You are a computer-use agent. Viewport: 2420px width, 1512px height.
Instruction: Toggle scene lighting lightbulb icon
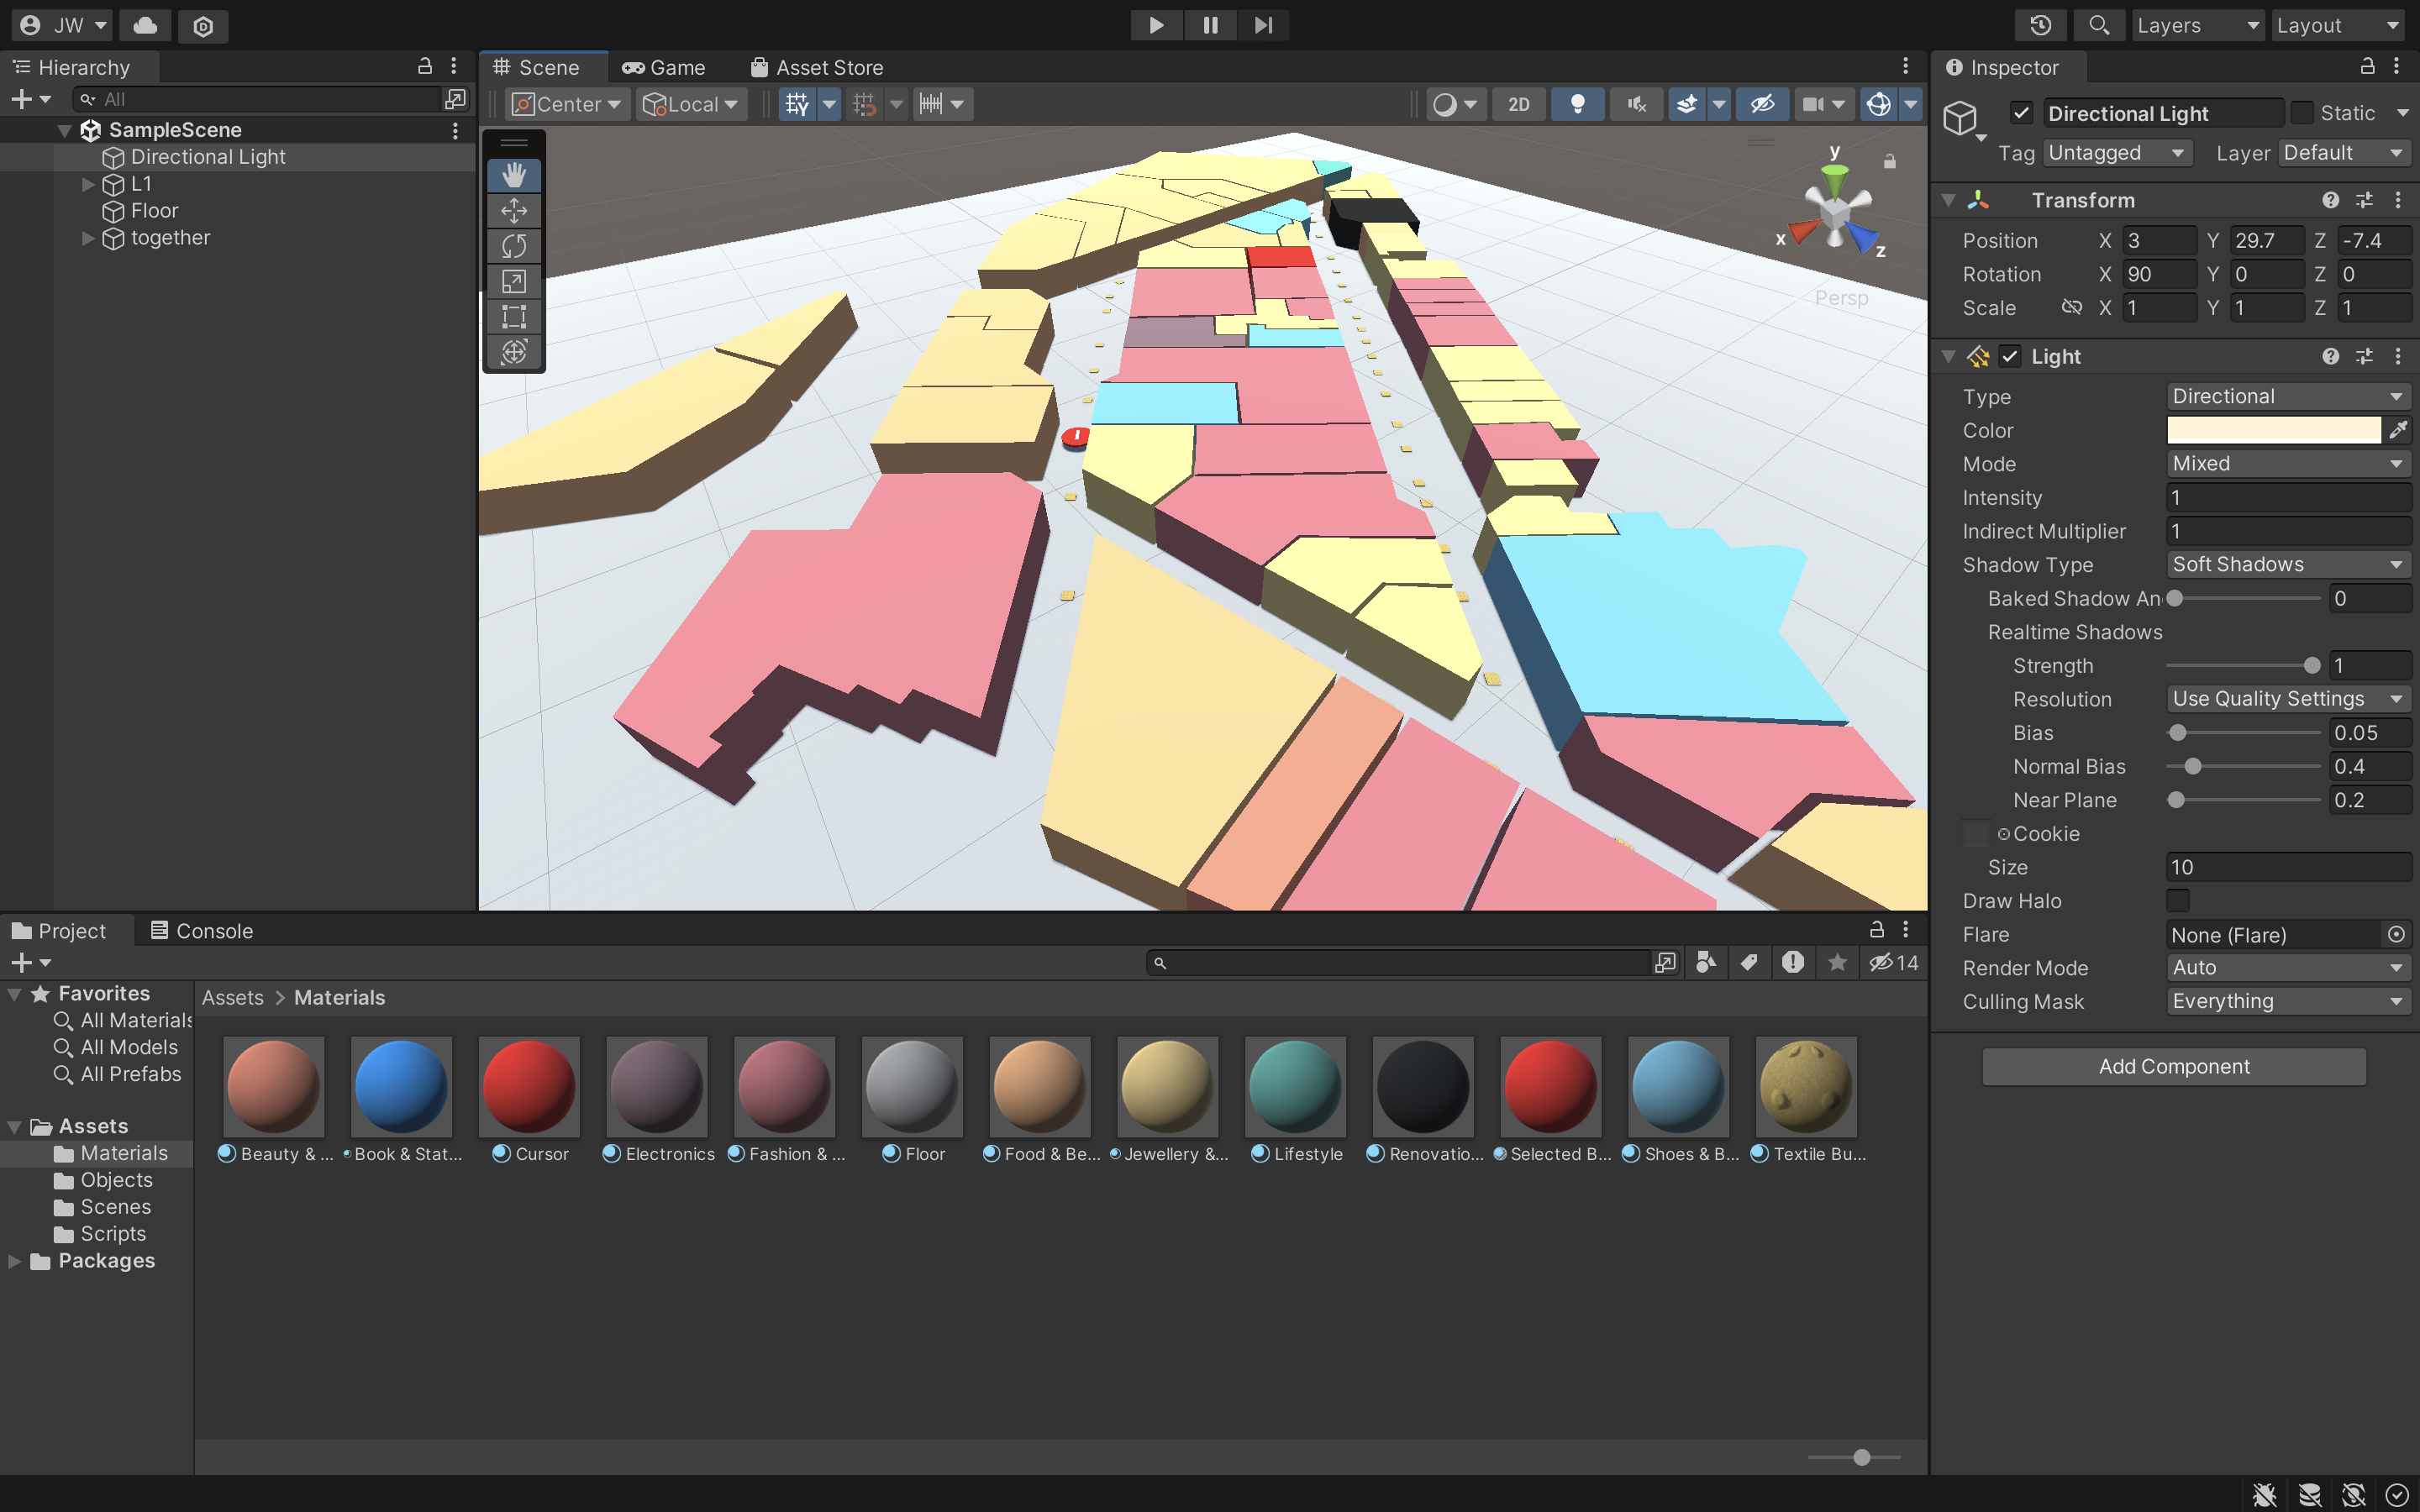tap(1577, 104)
